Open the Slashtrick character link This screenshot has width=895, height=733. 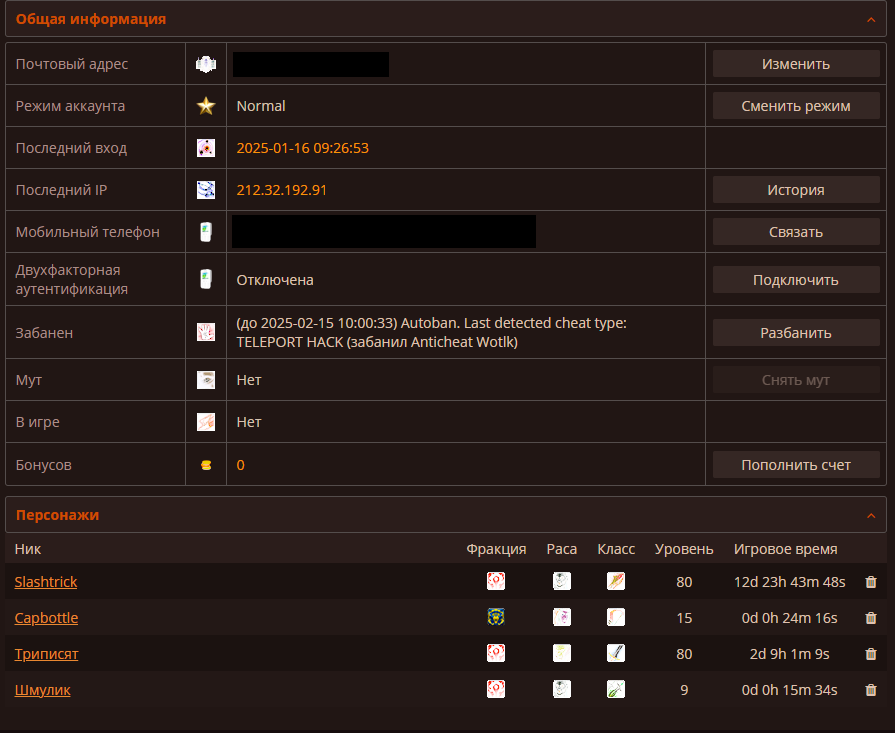point(46,582)
